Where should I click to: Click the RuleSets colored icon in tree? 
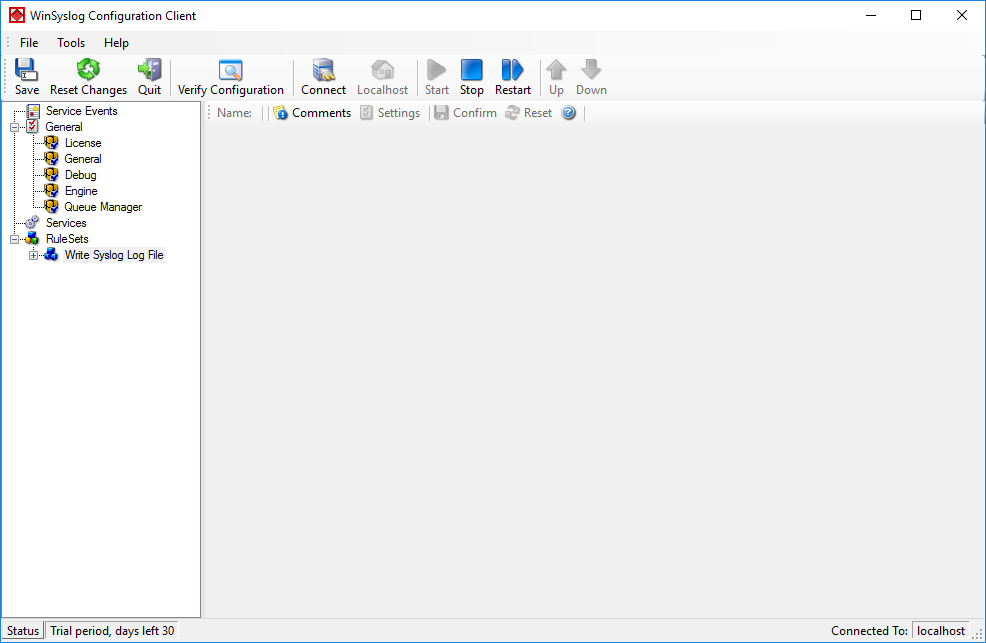(x=32, y=239)
